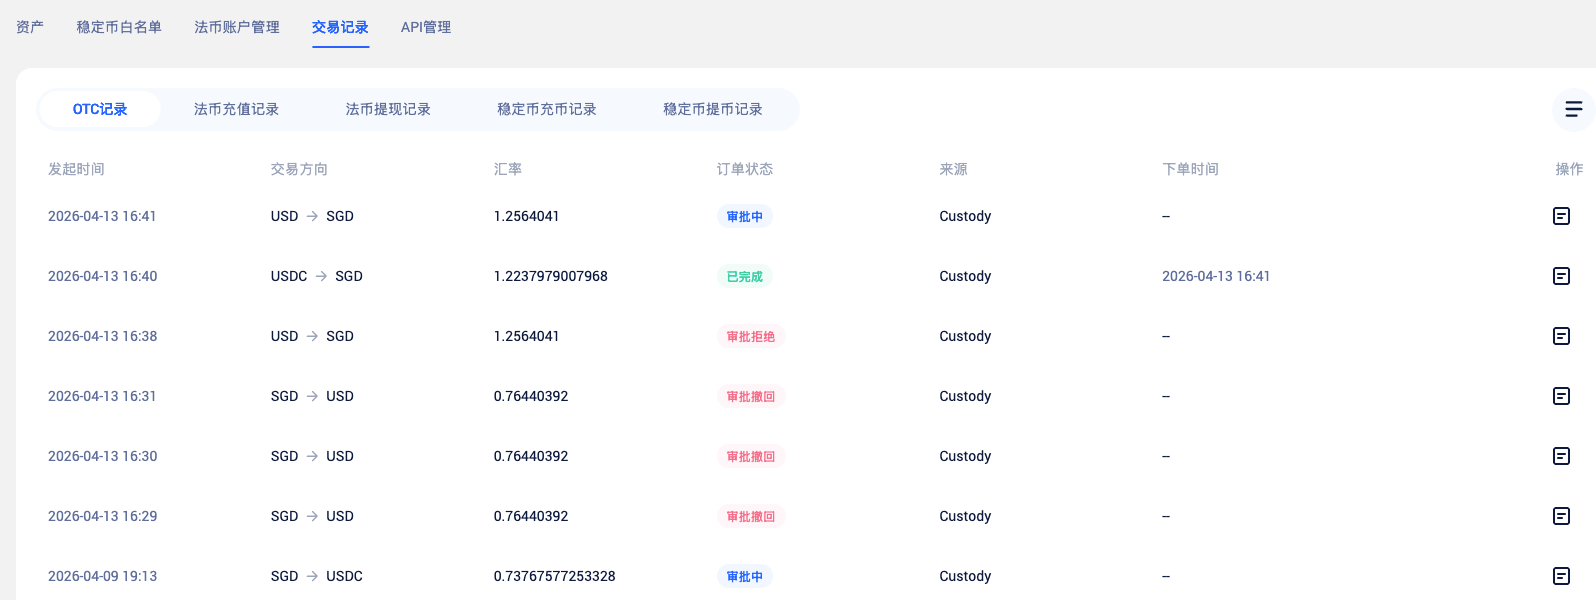This screenshot has width=1596, height=600.
Task: Select the 稳定币提币记录 sub-tab
Action: pyautogui.click(x=713, y=109)
